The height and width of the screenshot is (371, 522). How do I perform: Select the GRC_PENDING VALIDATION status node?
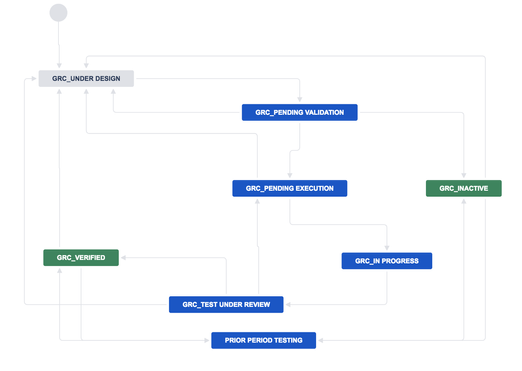(299, 112)
